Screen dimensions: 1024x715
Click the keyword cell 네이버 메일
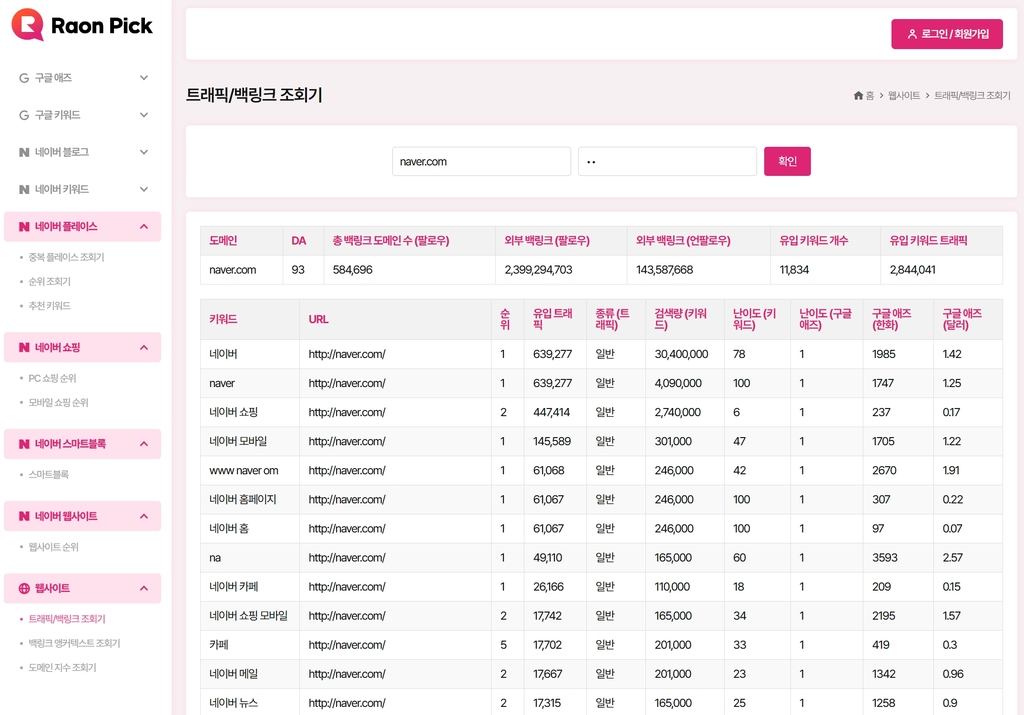(234, 674)
